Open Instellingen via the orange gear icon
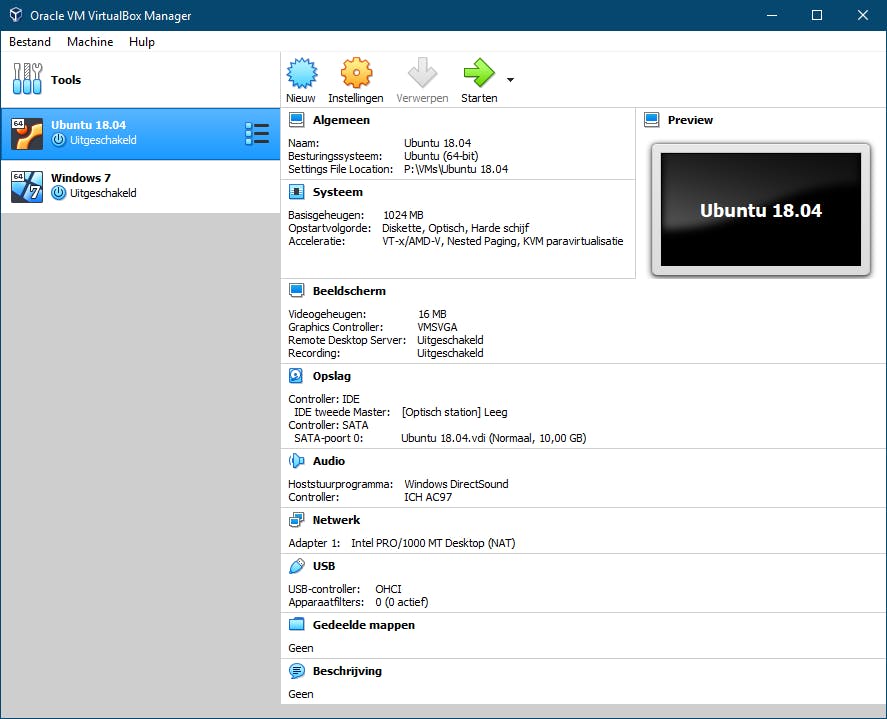Image resolution: width=887 pixels, height=719 pixels. coord(356,73)
